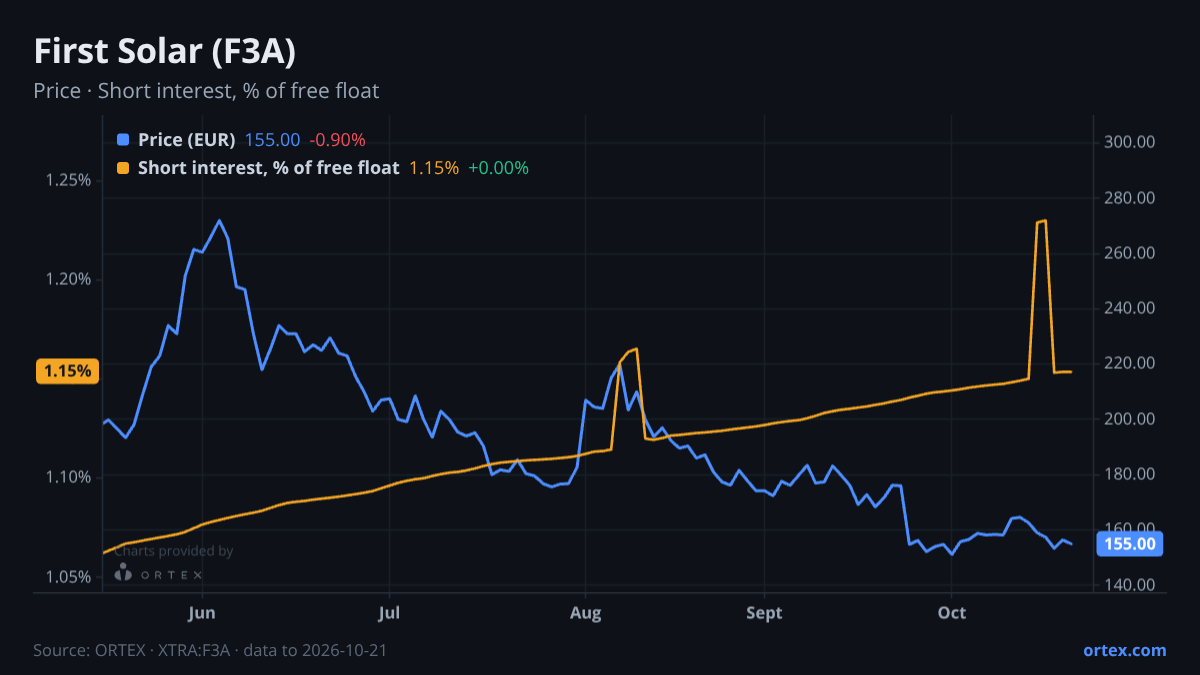Image resolution: width=1200 pixels, height=675 pixels.
Task: Click the chart title First Solar (F3A)
Action: tap(164, 51)
